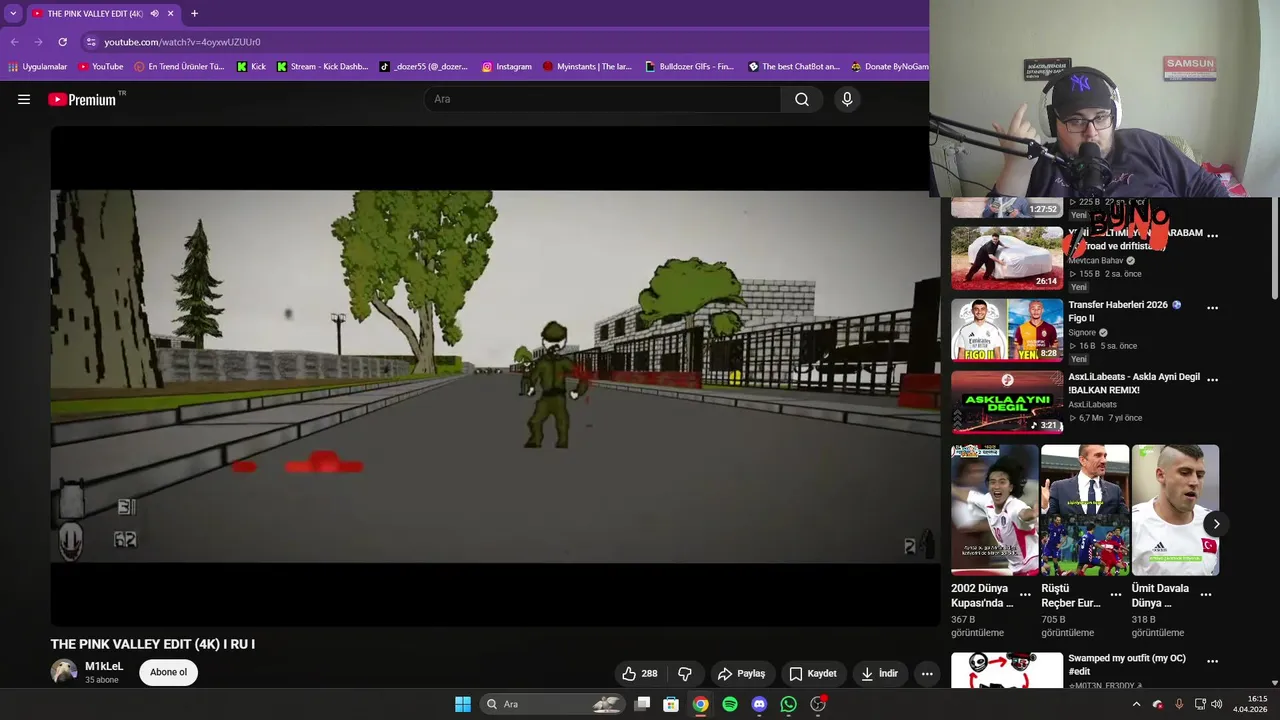Open options for 2002 Dünya Kupası short

(1026, 594)
